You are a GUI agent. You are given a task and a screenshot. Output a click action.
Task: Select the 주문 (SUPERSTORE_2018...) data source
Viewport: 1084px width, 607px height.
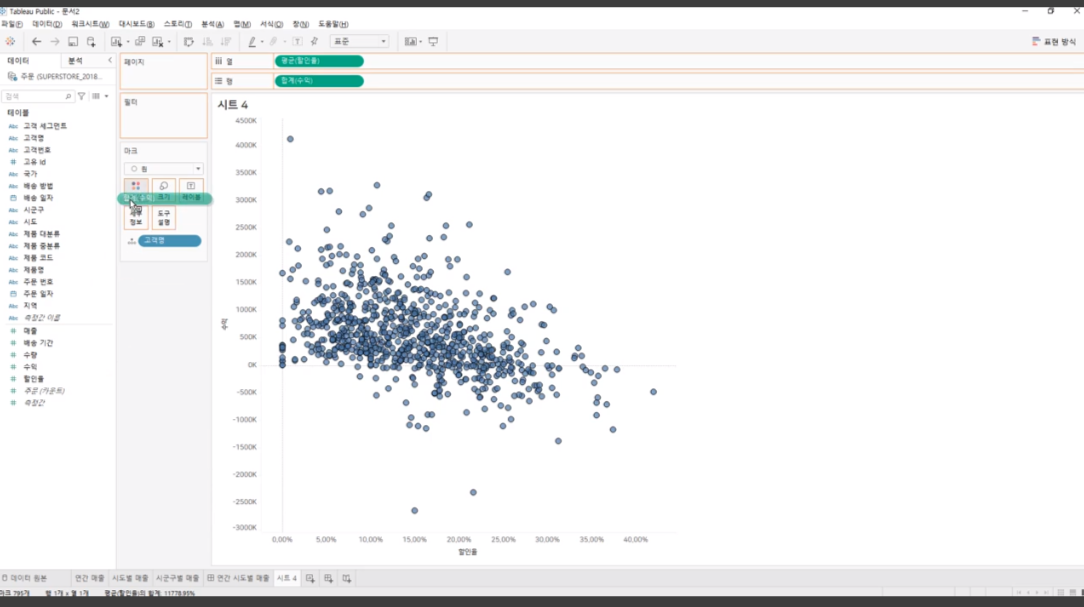(55, 76)
